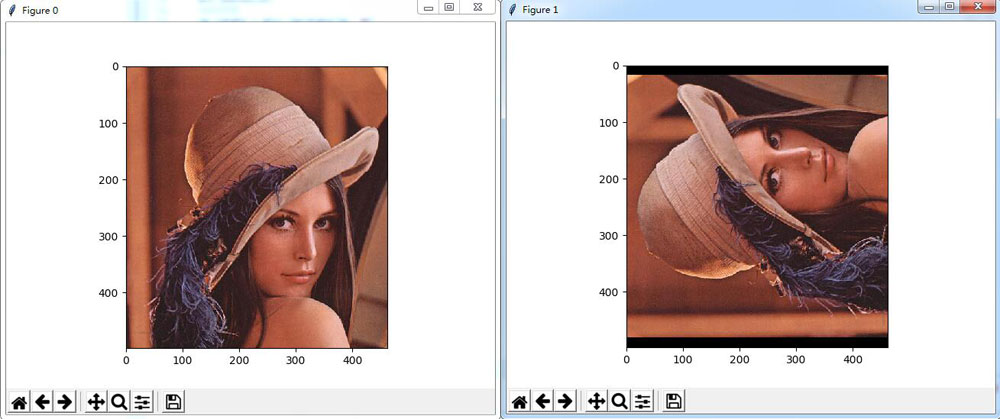Screen dimensions: 1000x419
Task: Click the rotated image in Figure 1
Action: (758, 207)
